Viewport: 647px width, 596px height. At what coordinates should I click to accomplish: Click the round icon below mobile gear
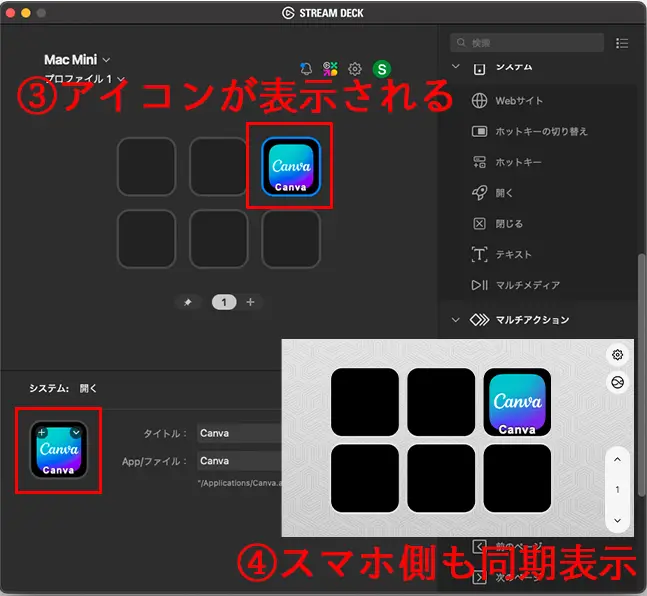(617, 383)
